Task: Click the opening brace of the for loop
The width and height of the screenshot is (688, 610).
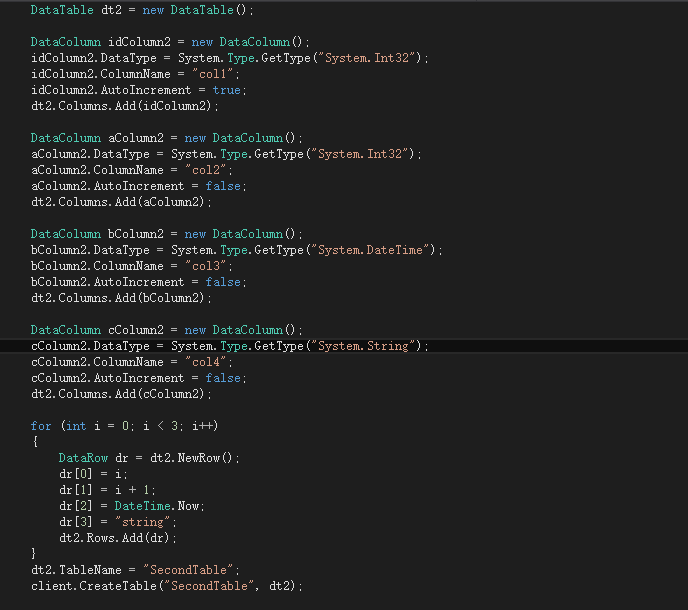Action: click(35, 442)
